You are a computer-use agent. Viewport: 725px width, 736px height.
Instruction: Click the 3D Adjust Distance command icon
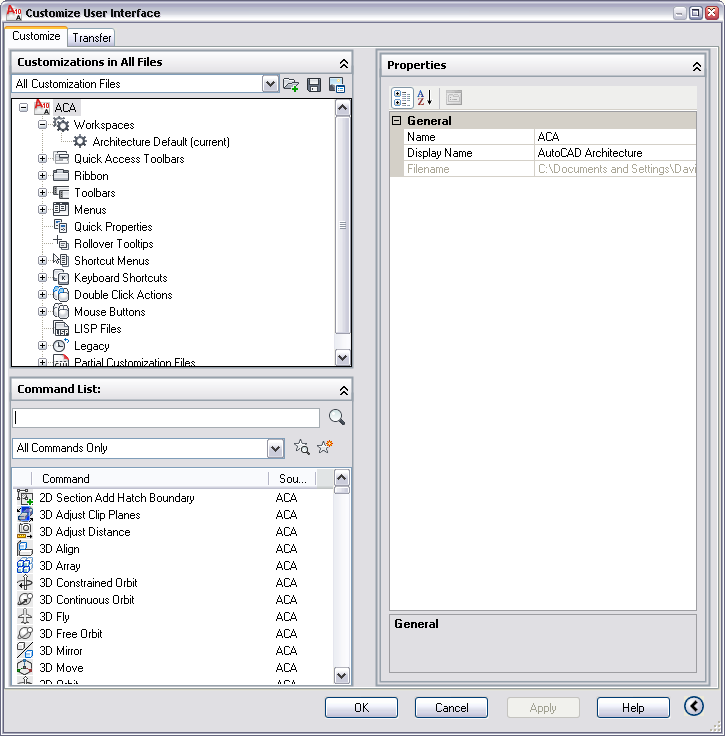point(25,531)
